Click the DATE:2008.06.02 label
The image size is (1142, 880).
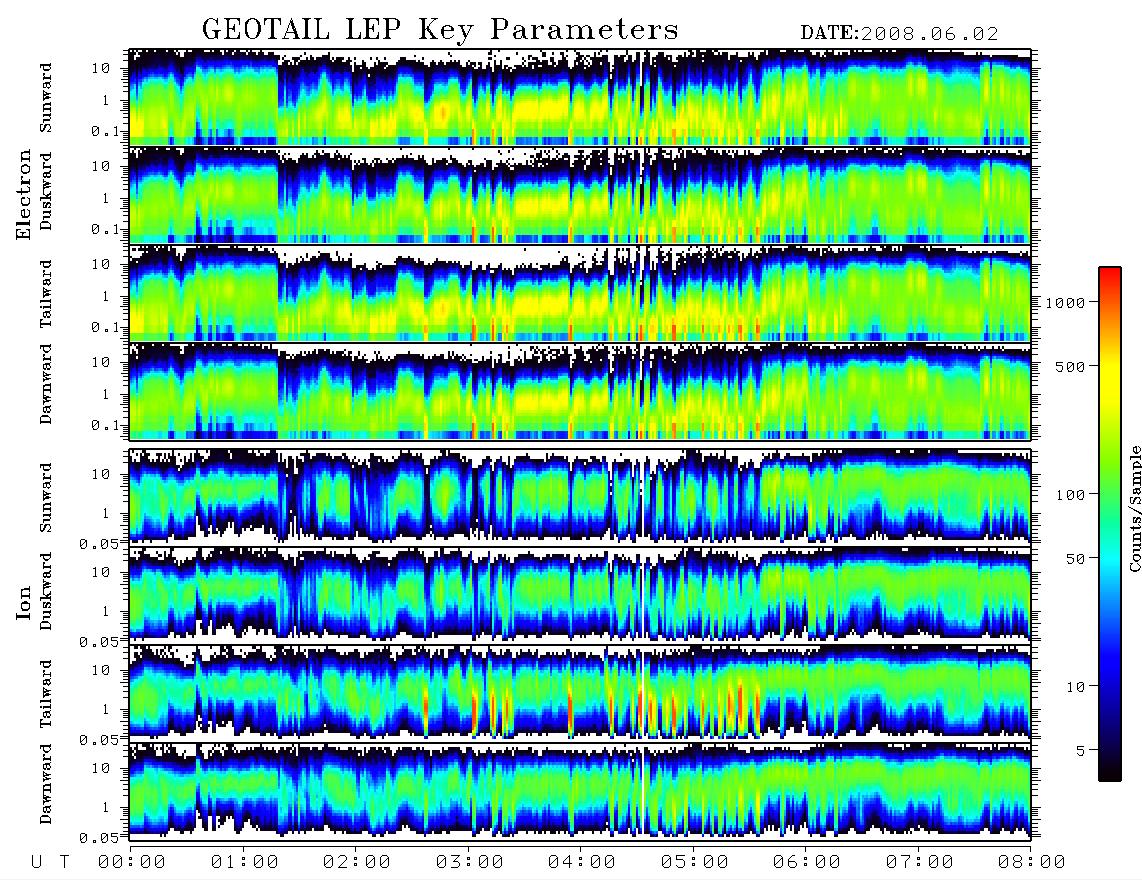click(899, 34)
